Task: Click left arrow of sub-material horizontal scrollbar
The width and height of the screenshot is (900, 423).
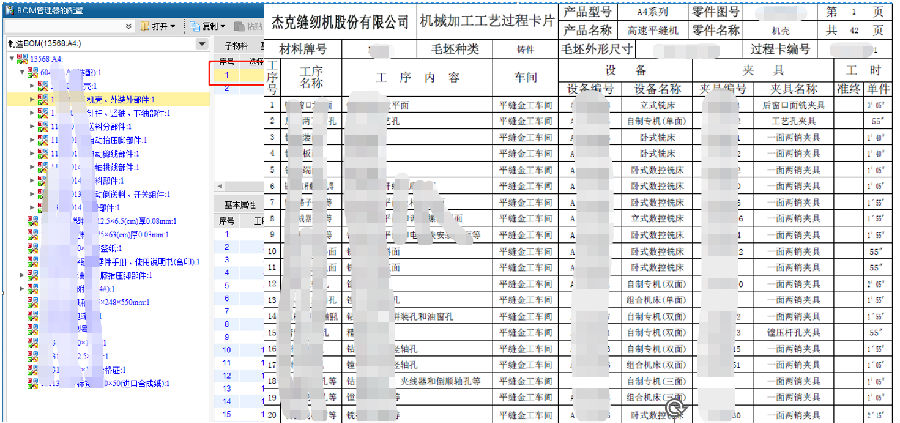Action: click(x=218, y=187)
